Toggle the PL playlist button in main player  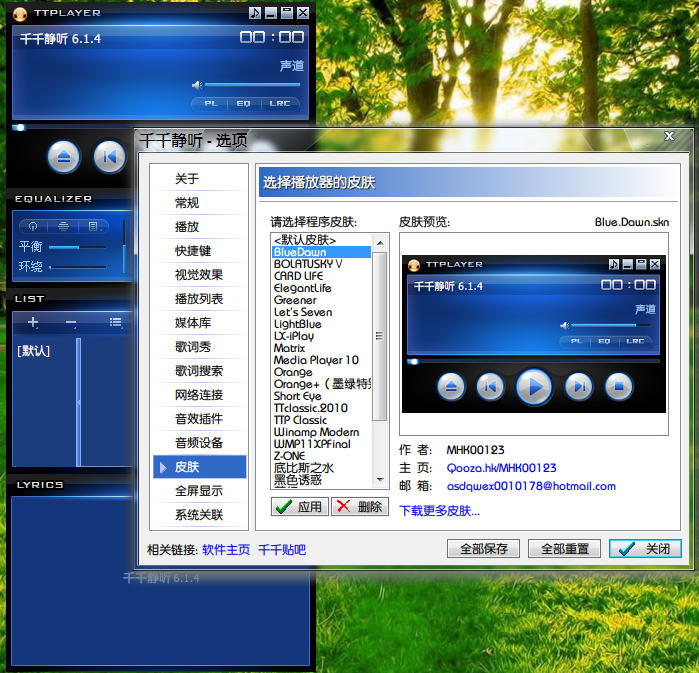coord(211,103)
